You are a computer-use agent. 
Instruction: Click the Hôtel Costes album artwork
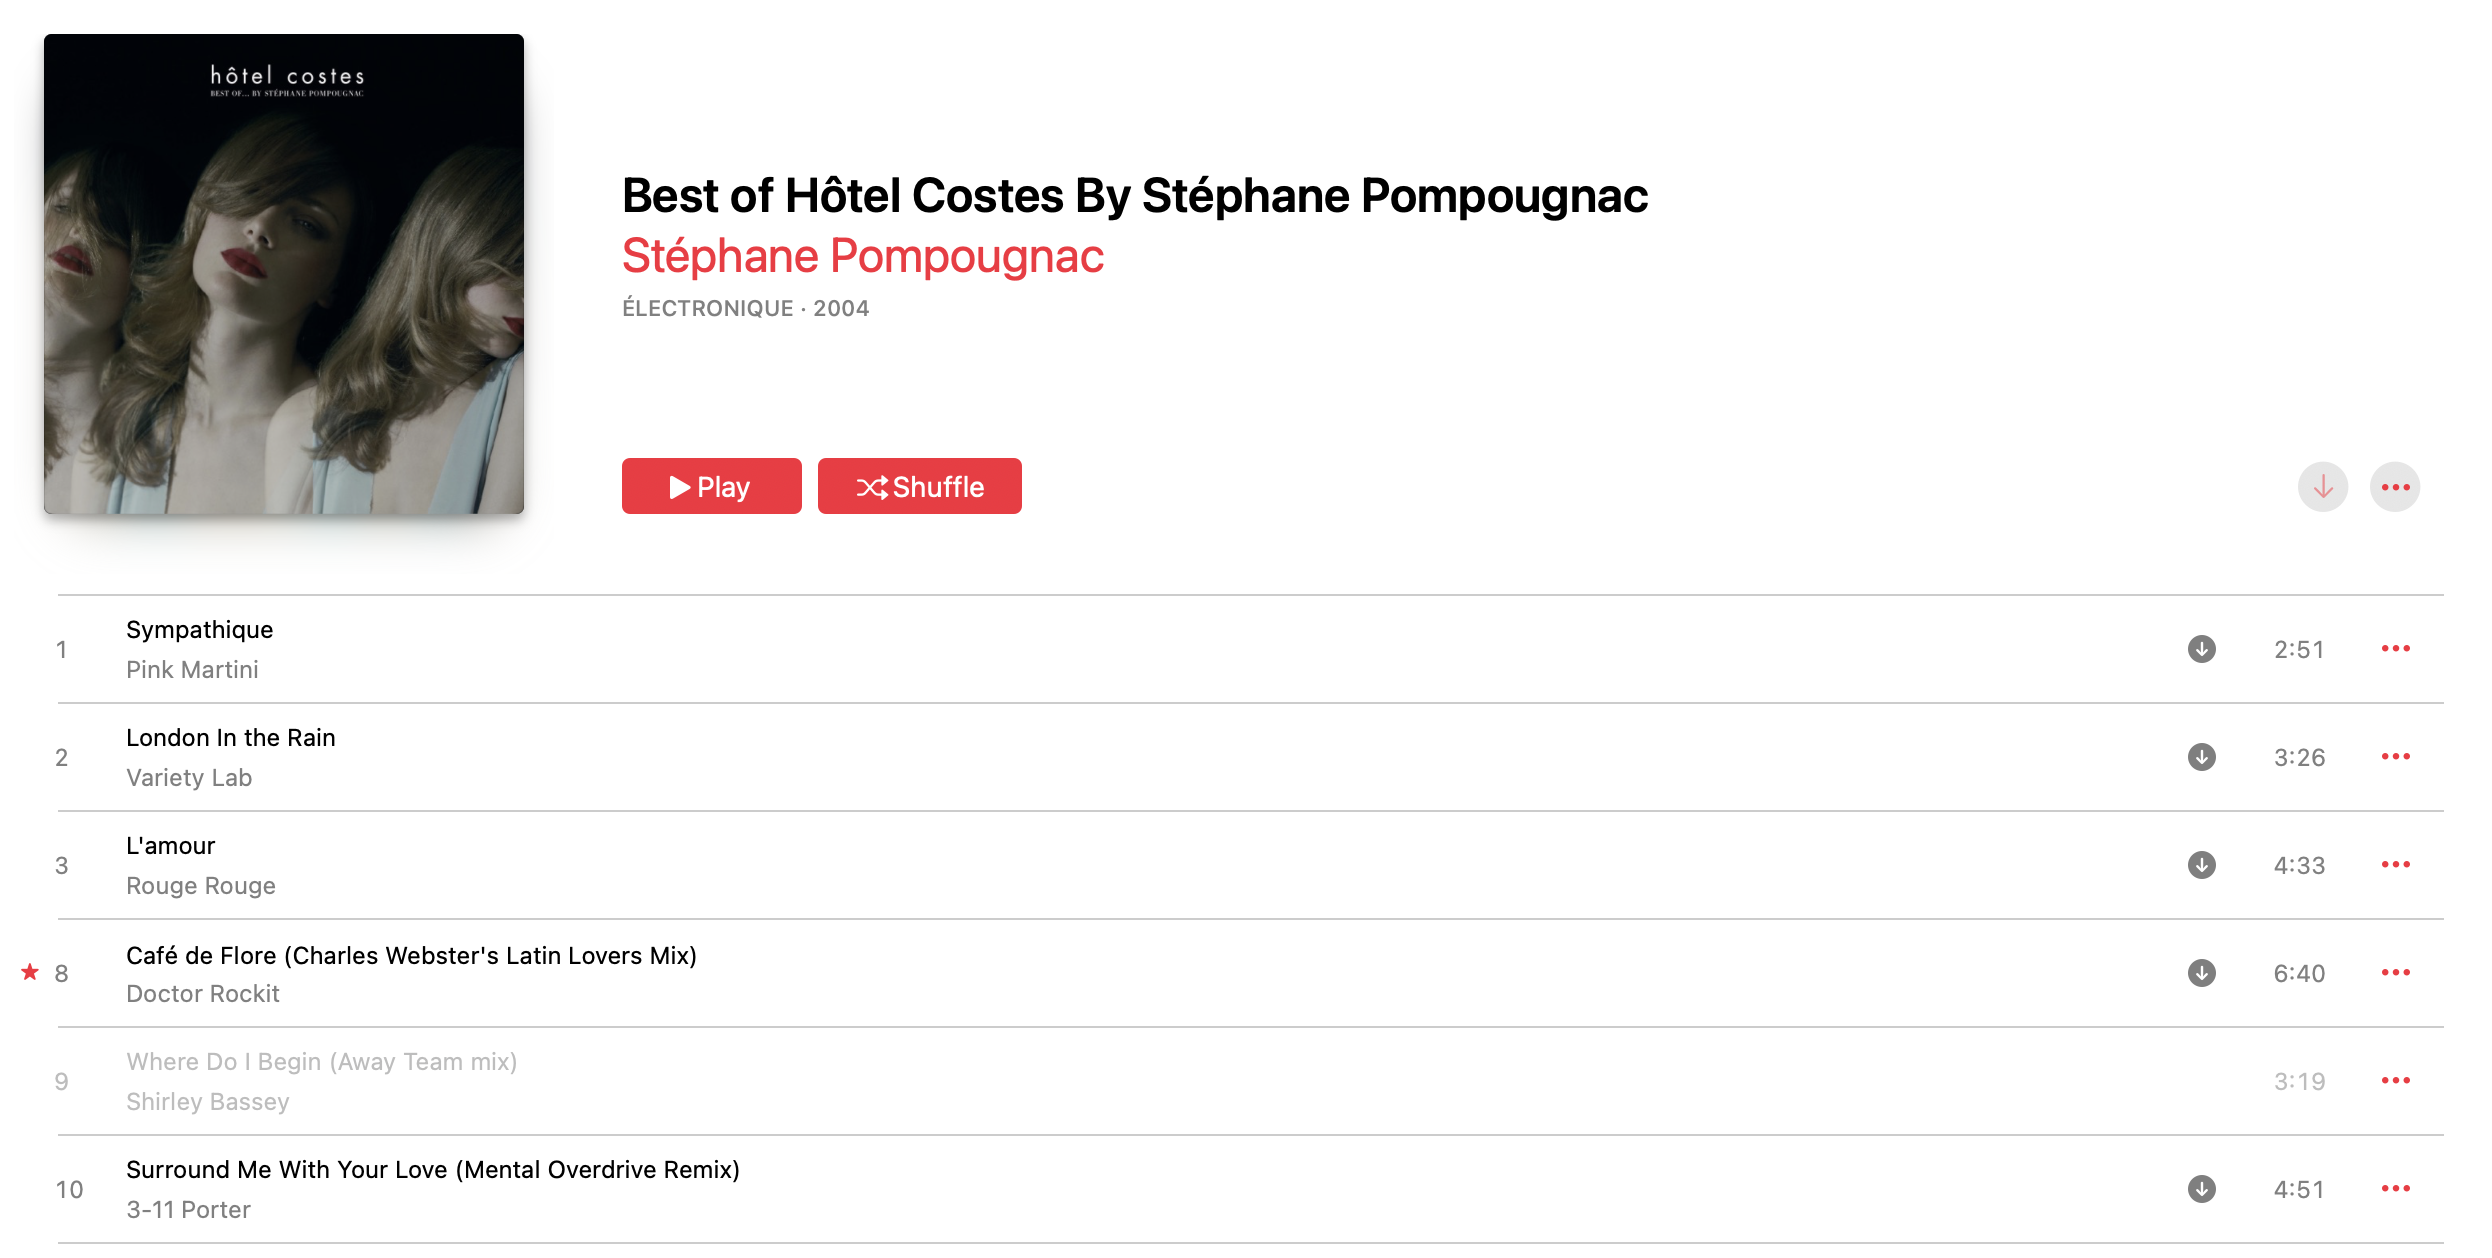284,274
